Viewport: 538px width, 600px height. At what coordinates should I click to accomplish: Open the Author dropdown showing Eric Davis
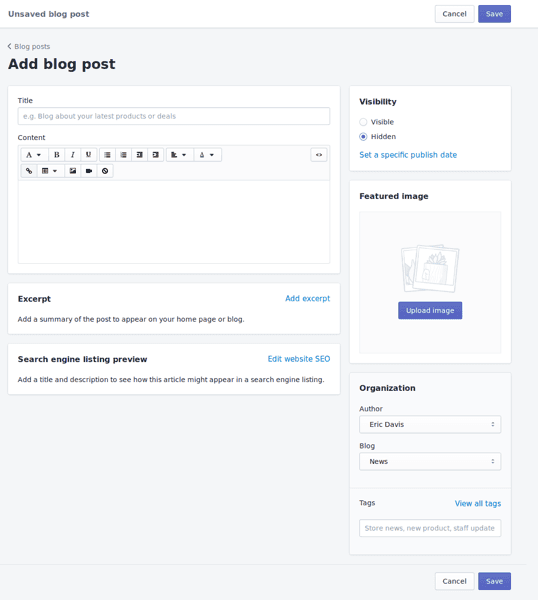click(x=430, y=424)
